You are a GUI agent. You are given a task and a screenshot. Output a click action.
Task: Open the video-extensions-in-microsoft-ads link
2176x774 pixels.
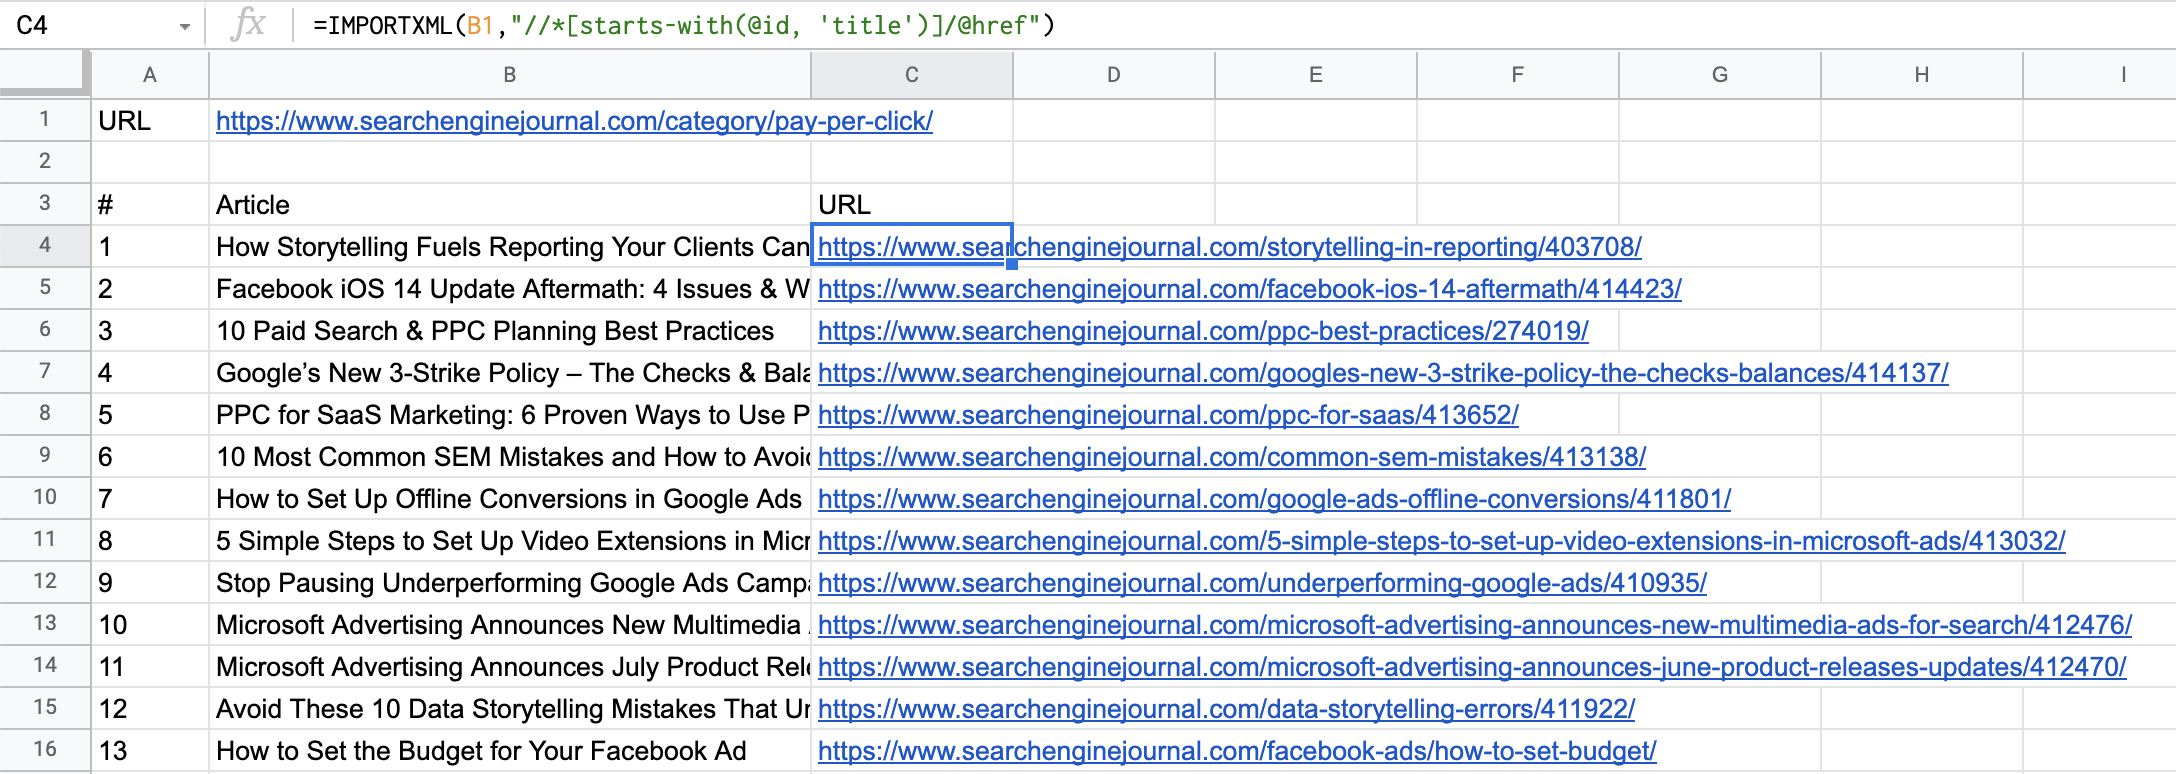(1442, 541)
